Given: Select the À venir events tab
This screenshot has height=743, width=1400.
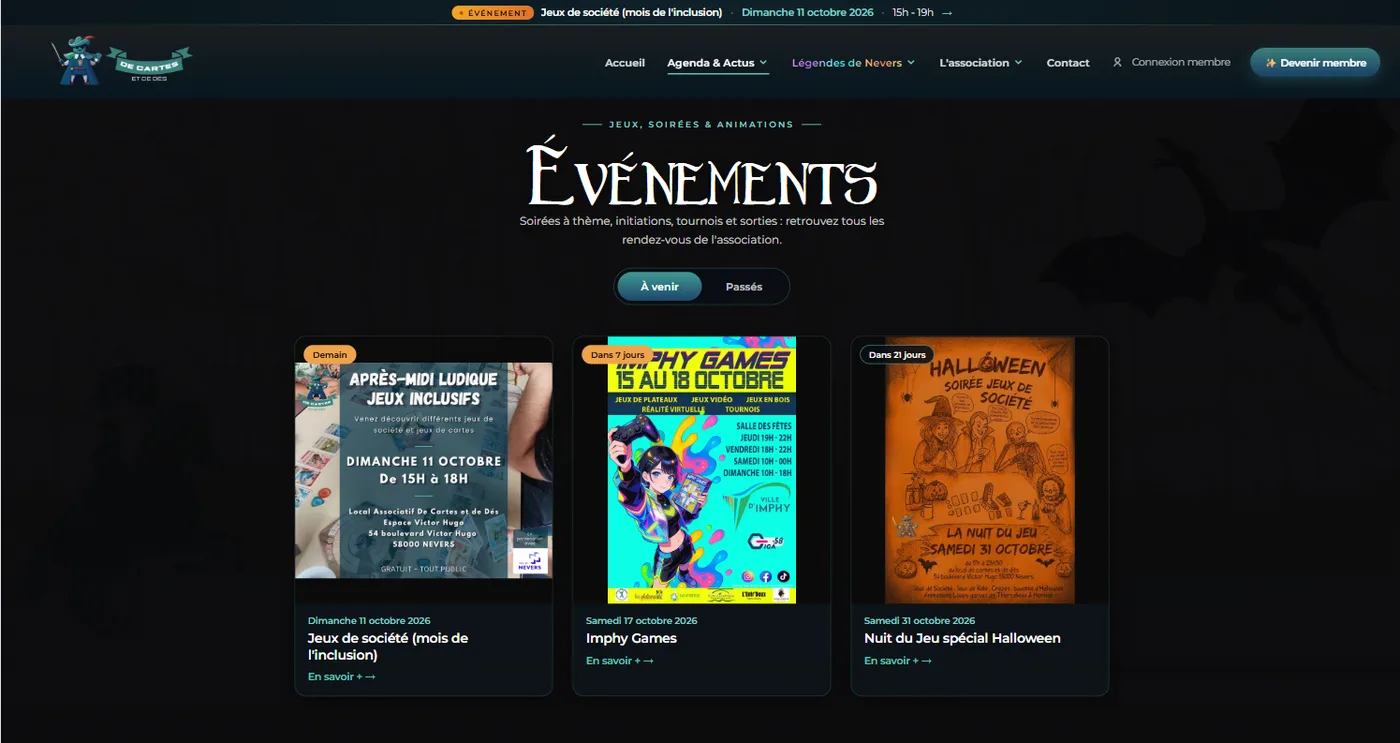Looking at the screenshot, I should tap(659, 287).
